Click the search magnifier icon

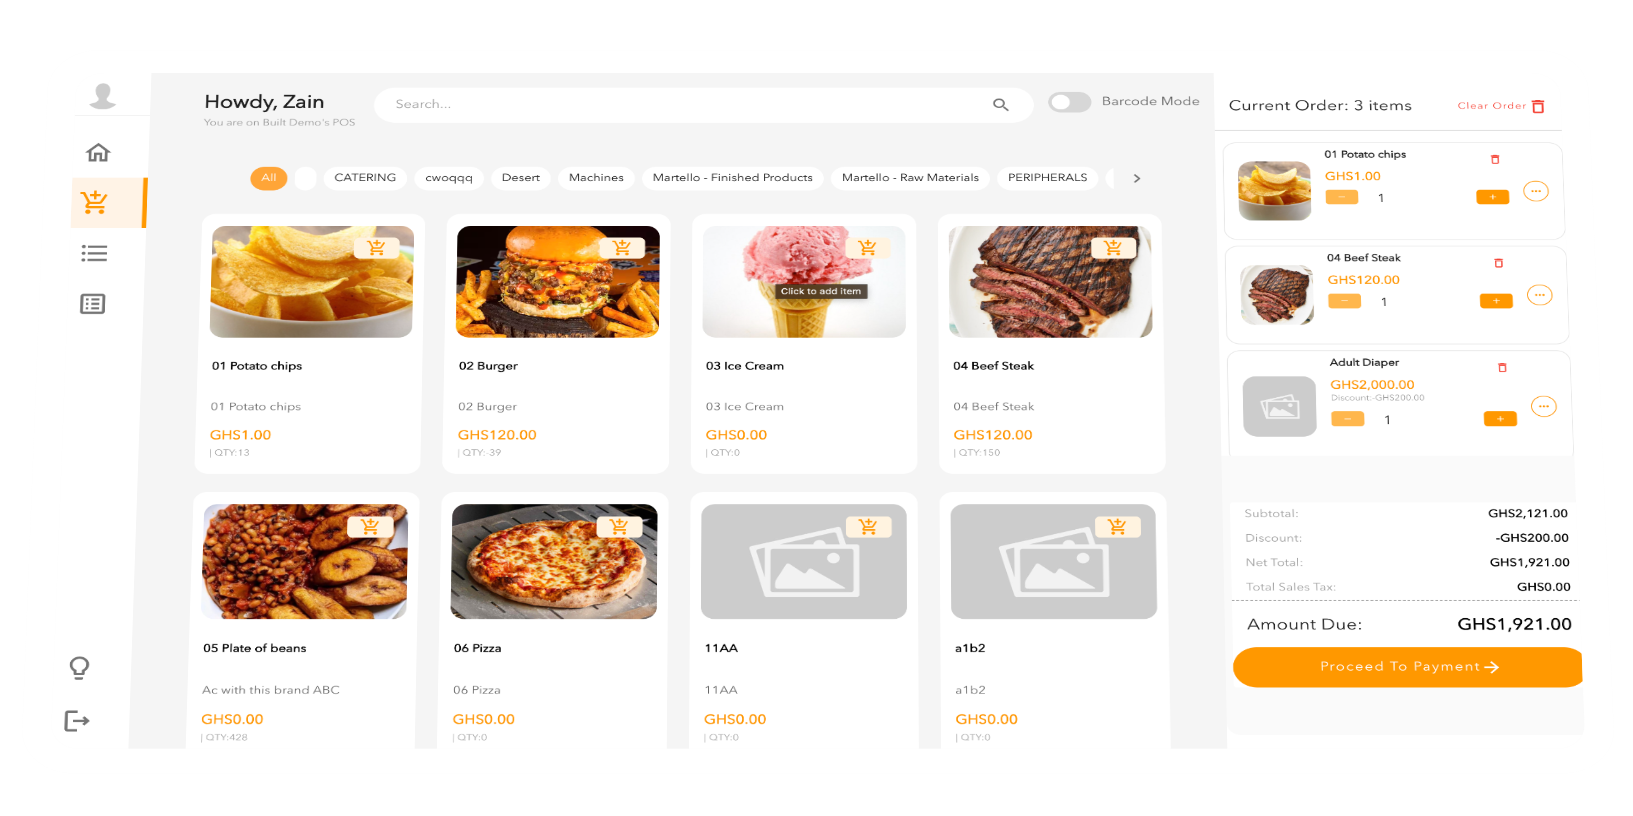(1000, 104)
